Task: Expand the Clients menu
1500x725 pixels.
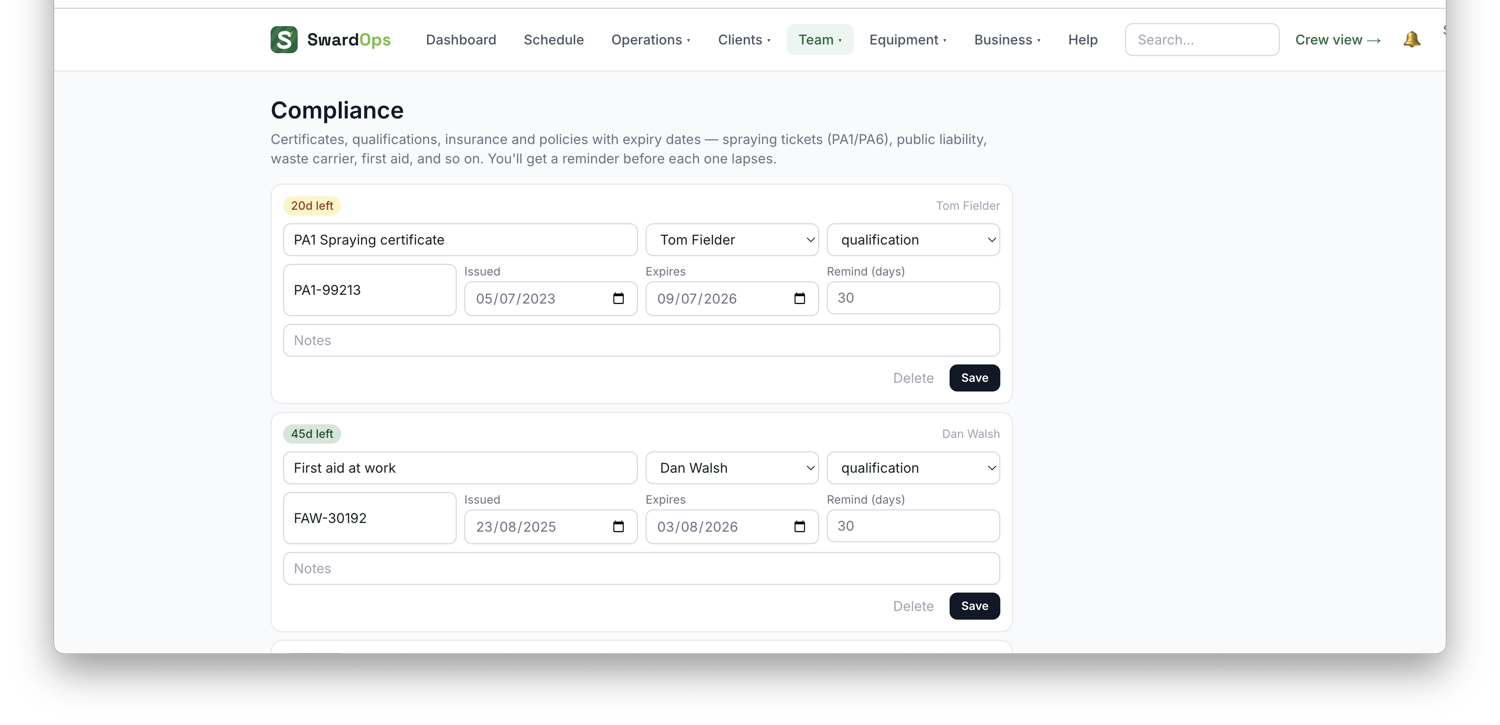Action: 744,40
